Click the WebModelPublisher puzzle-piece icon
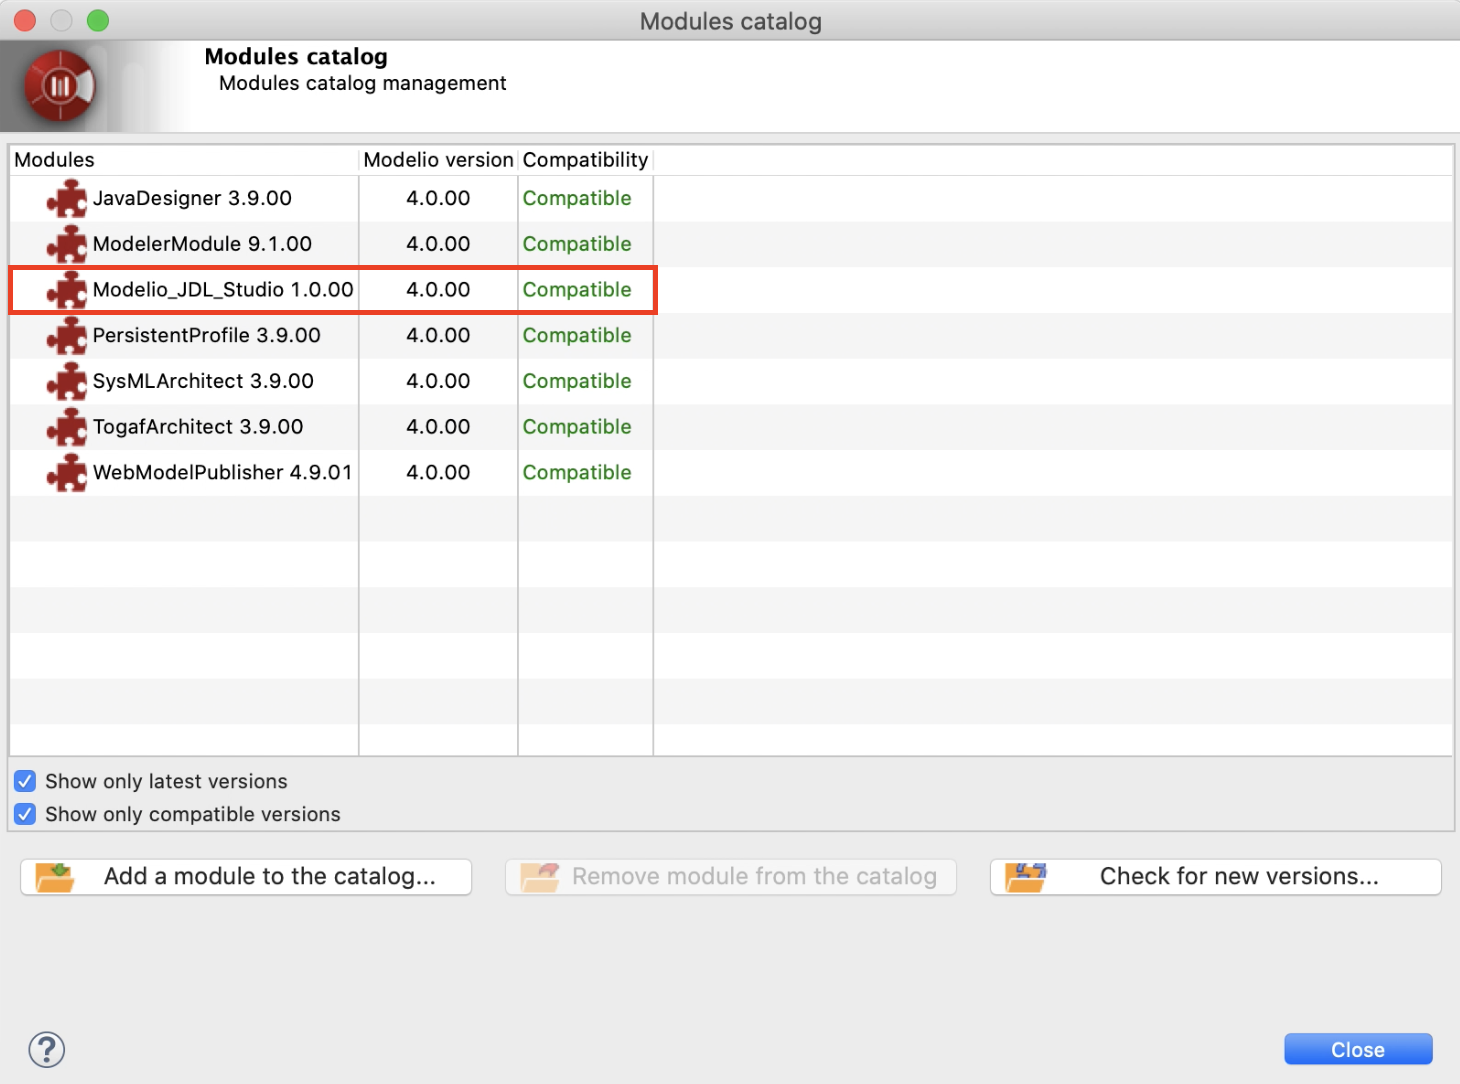Screen dimensions: 1460x1084 pyautogui.click(x=67, y=473)
